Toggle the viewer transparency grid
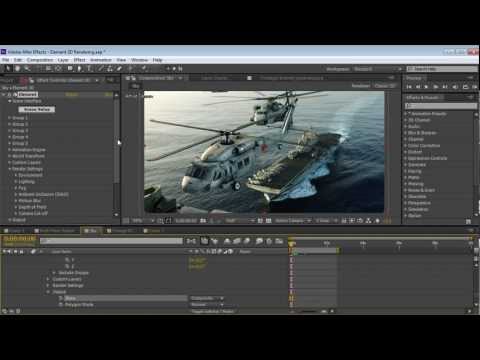The image size is (480, 360). (268, 221)
